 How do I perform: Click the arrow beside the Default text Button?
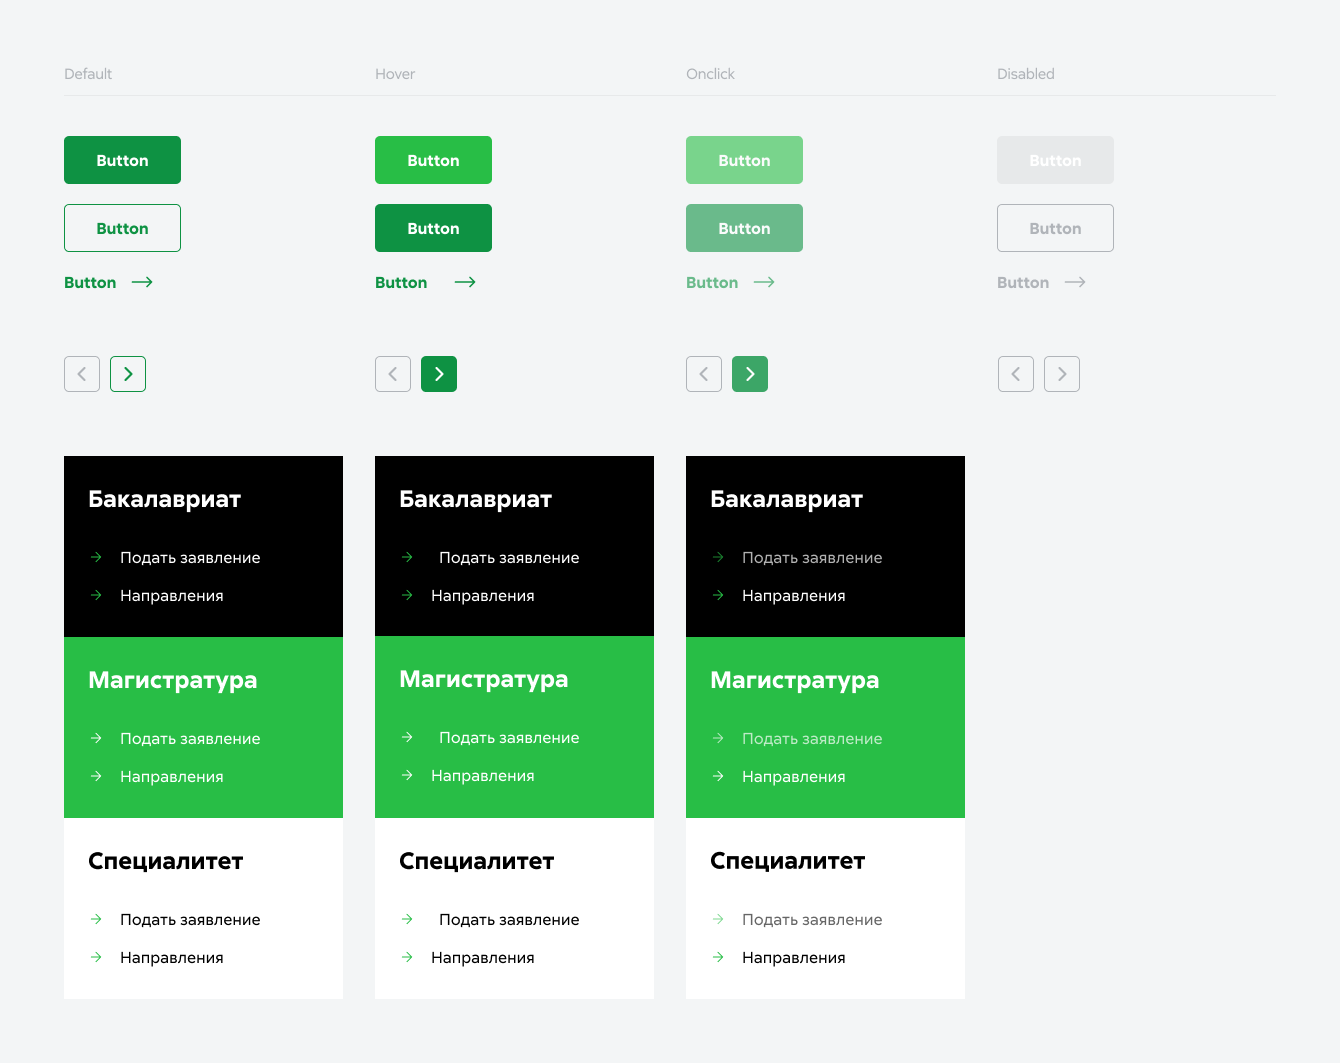click(x=142, y=282)
